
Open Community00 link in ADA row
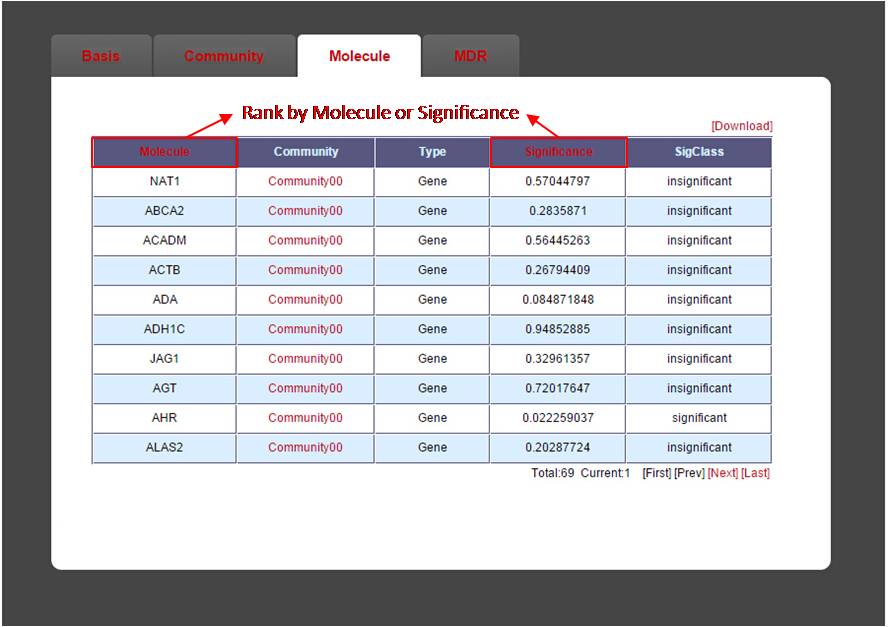click(x=305, y=300)
